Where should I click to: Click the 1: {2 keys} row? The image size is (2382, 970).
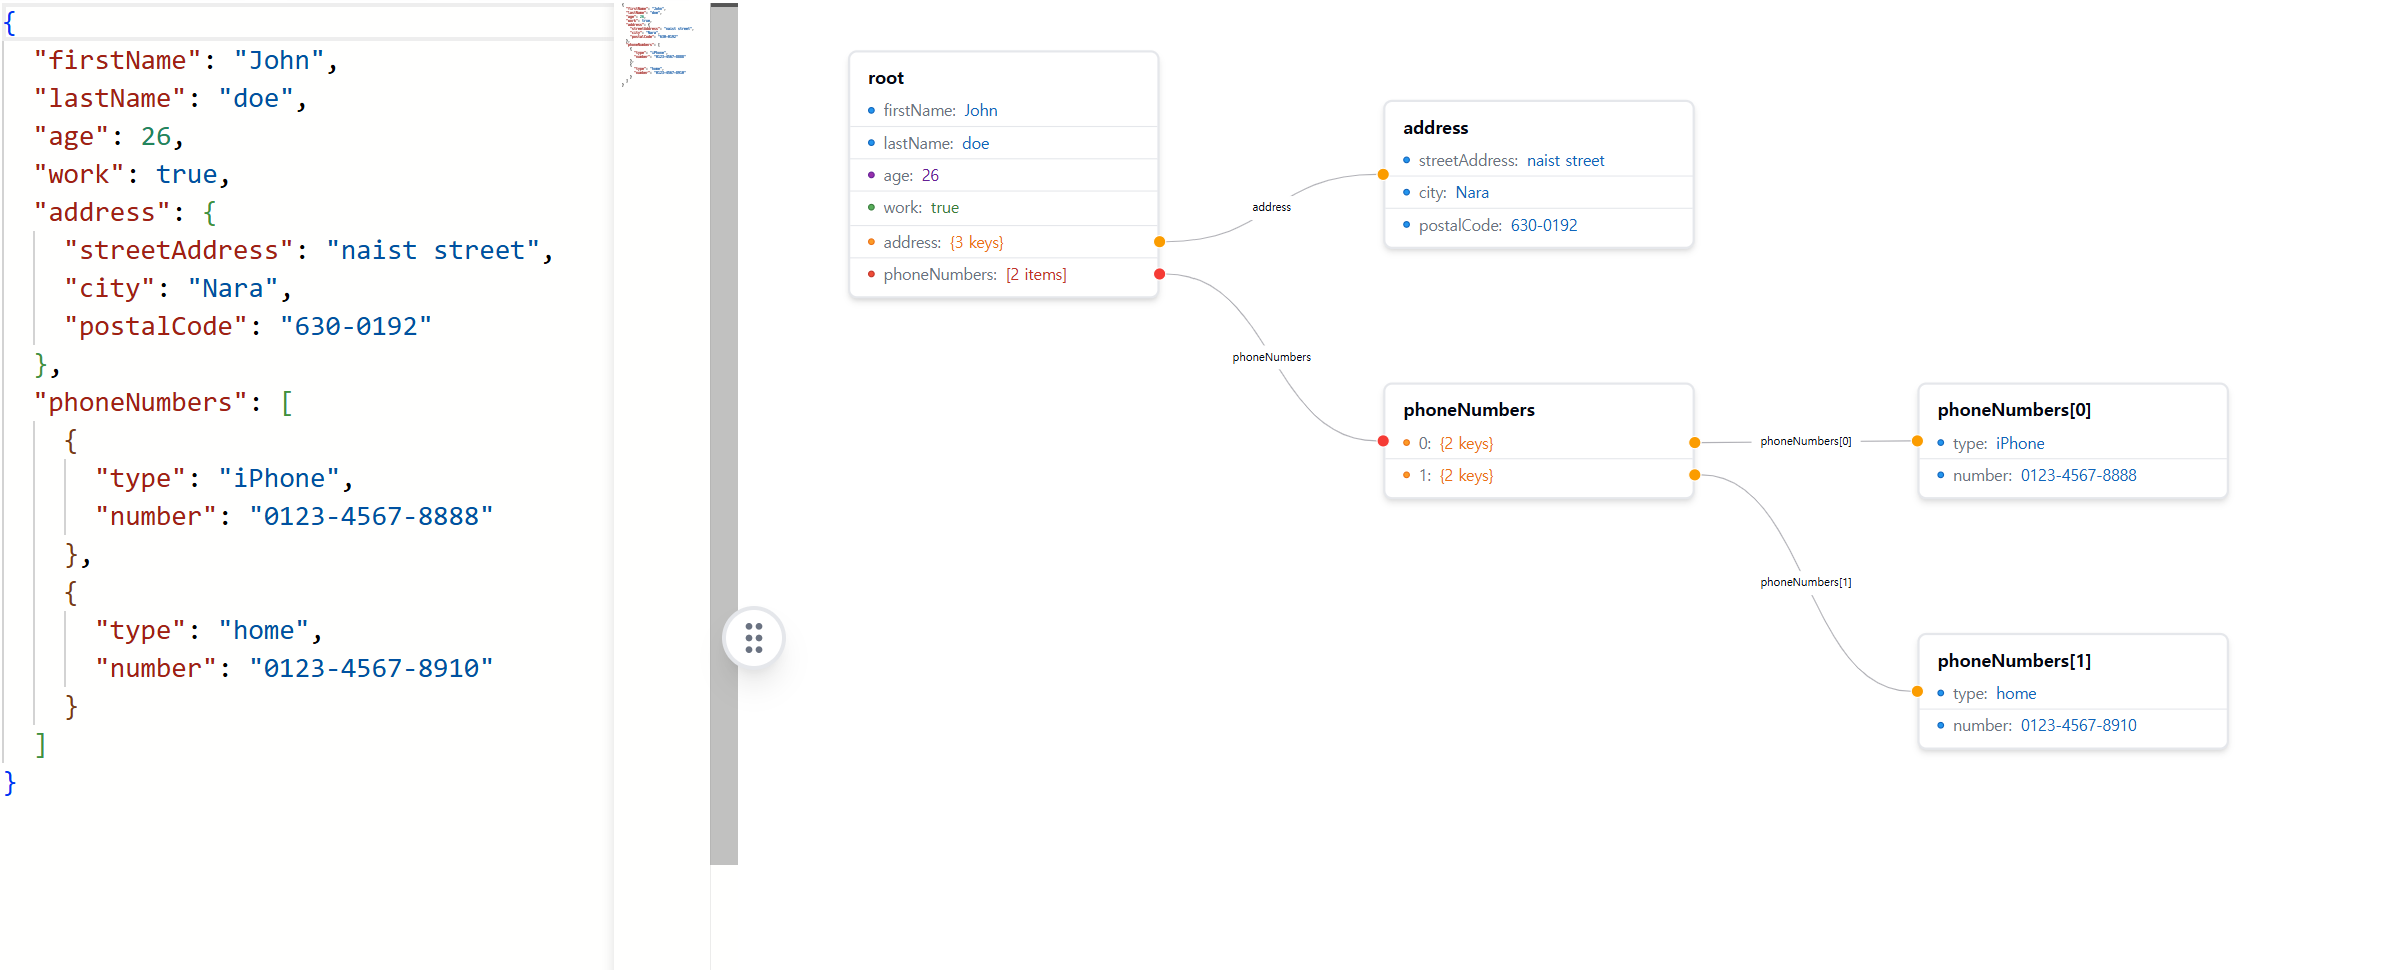(1539, 475)
